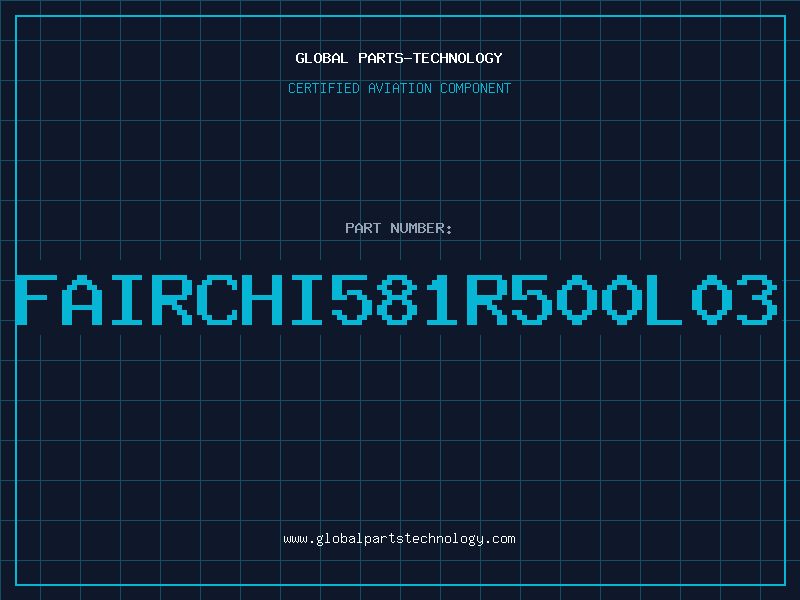Click the word TECHNOLOGY in the heading
The height and width of the screenshot is (600, 800).
tap(458, 58)
